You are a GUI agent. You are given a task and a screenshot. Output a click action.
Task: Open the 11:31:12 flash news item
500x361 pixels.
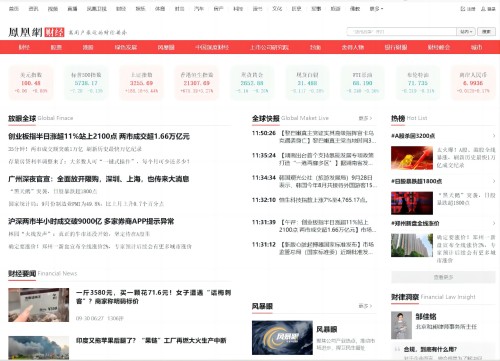(314, 248)
